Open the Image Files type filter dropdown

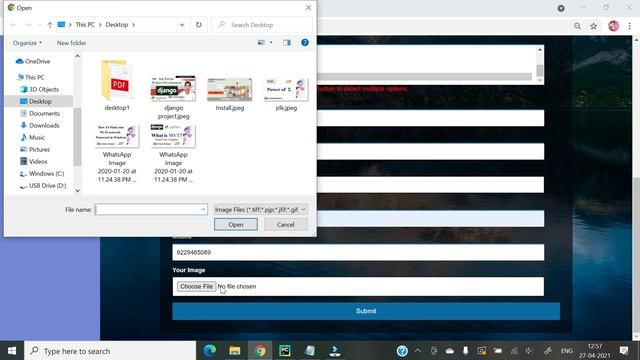[x=260, y=209]
